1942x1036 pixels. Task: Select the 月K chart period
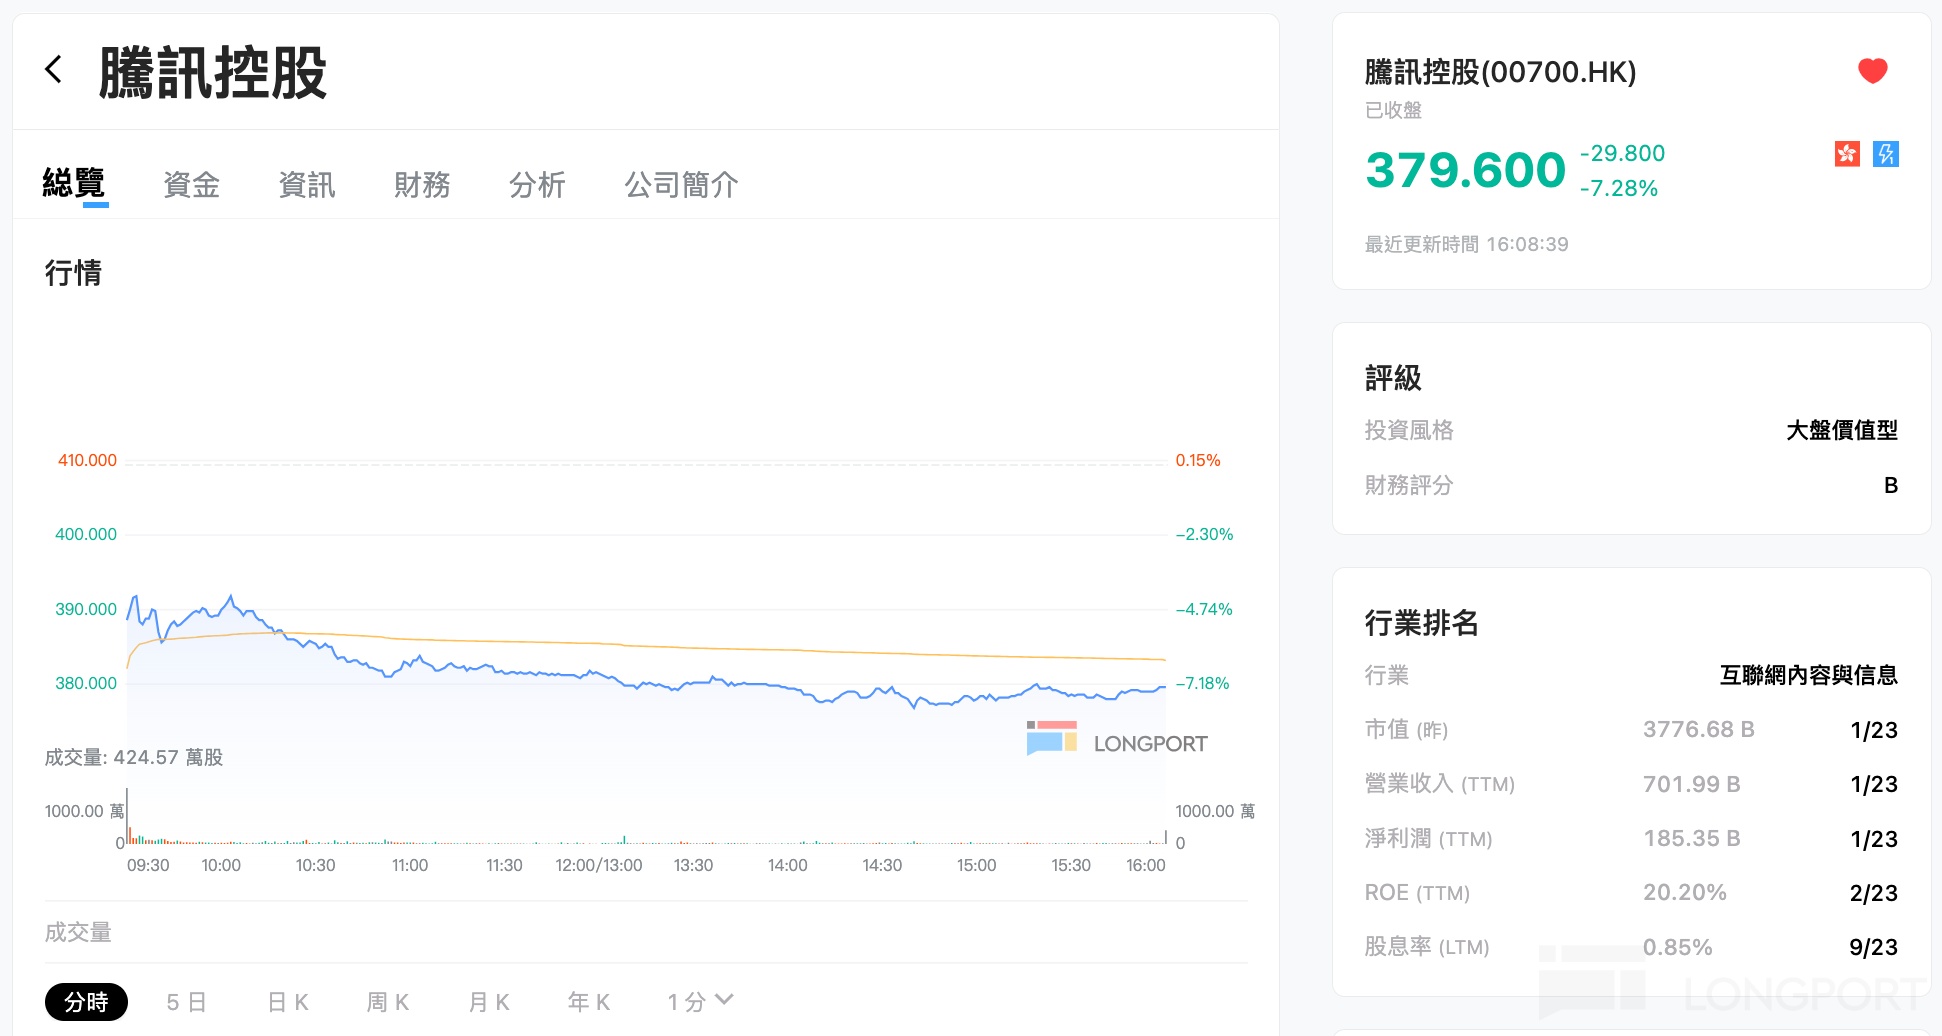pos(489,1002)
